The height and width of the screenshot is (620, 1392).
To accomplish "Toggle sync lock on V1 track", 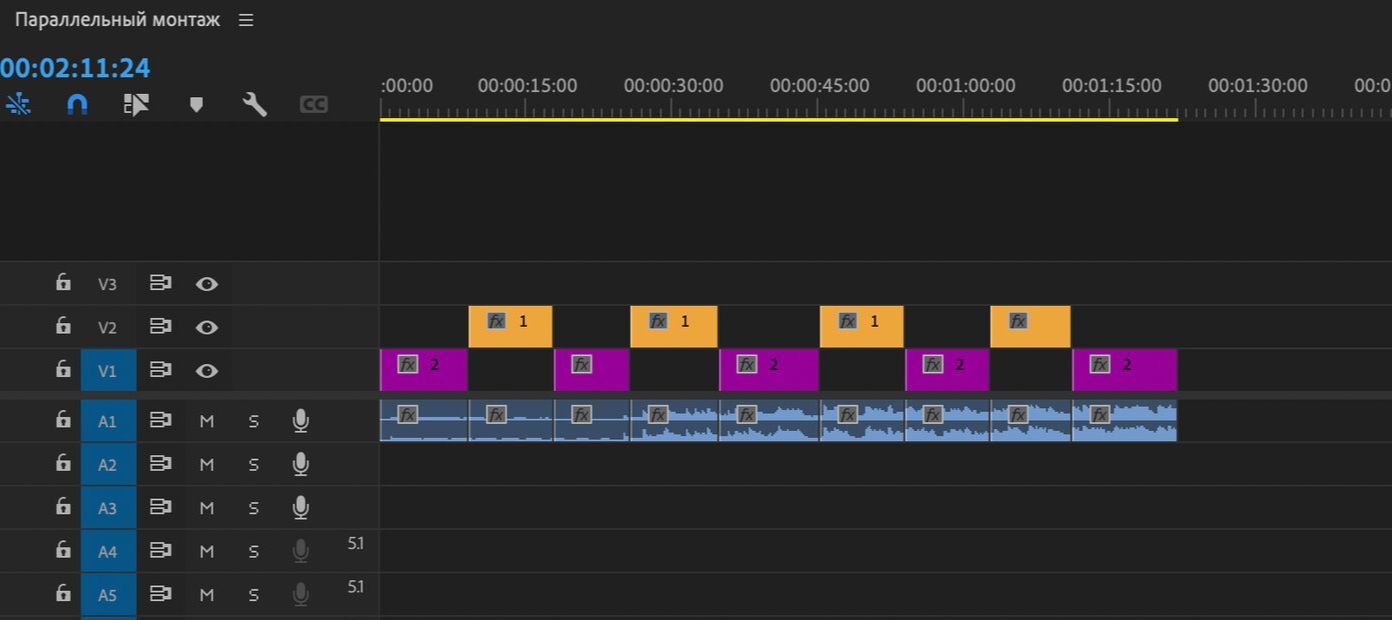I will (x=160, y=370).
